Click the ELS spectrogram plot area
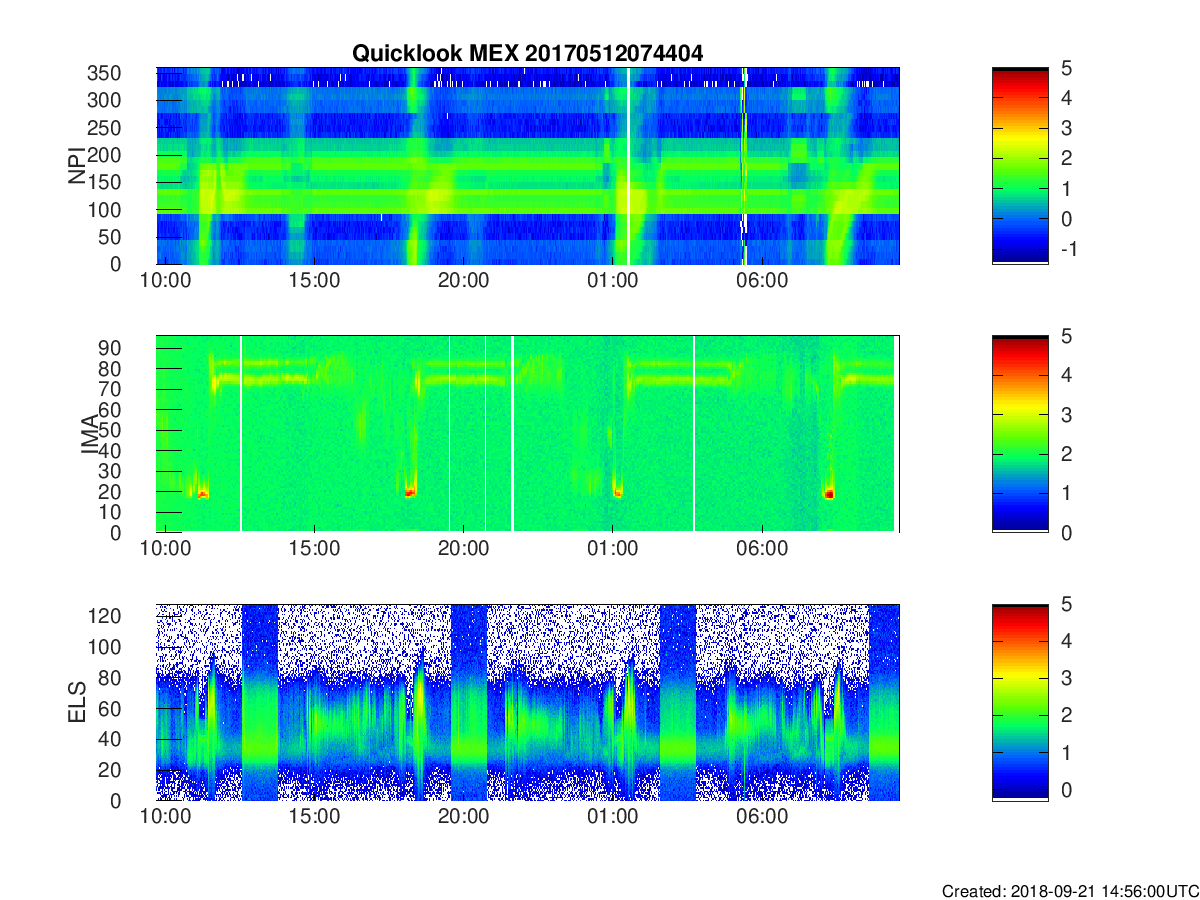The width and height of the screenshot is (1200, 900). [x=528, y=702]
